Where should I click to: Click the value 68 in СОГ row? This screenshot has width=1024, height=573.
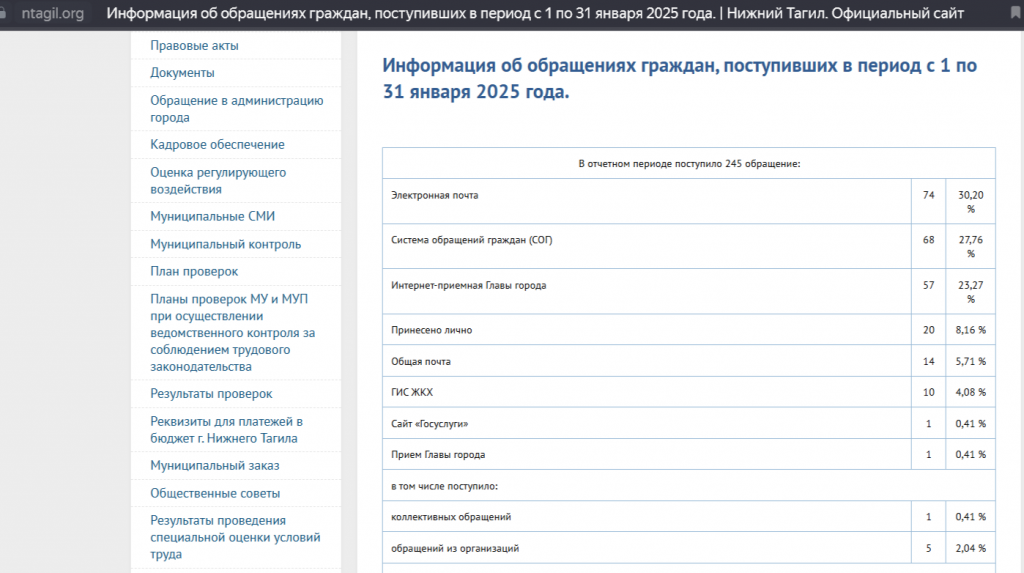point(929,240)
